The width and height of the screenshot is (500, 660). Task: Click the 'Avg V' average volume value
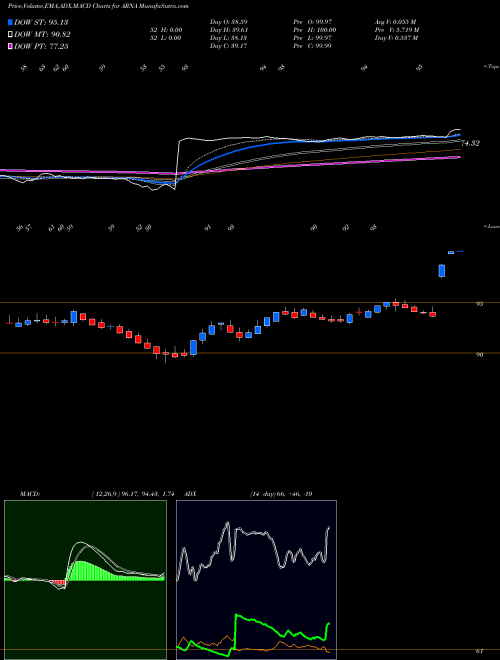[x=395, y=21]
